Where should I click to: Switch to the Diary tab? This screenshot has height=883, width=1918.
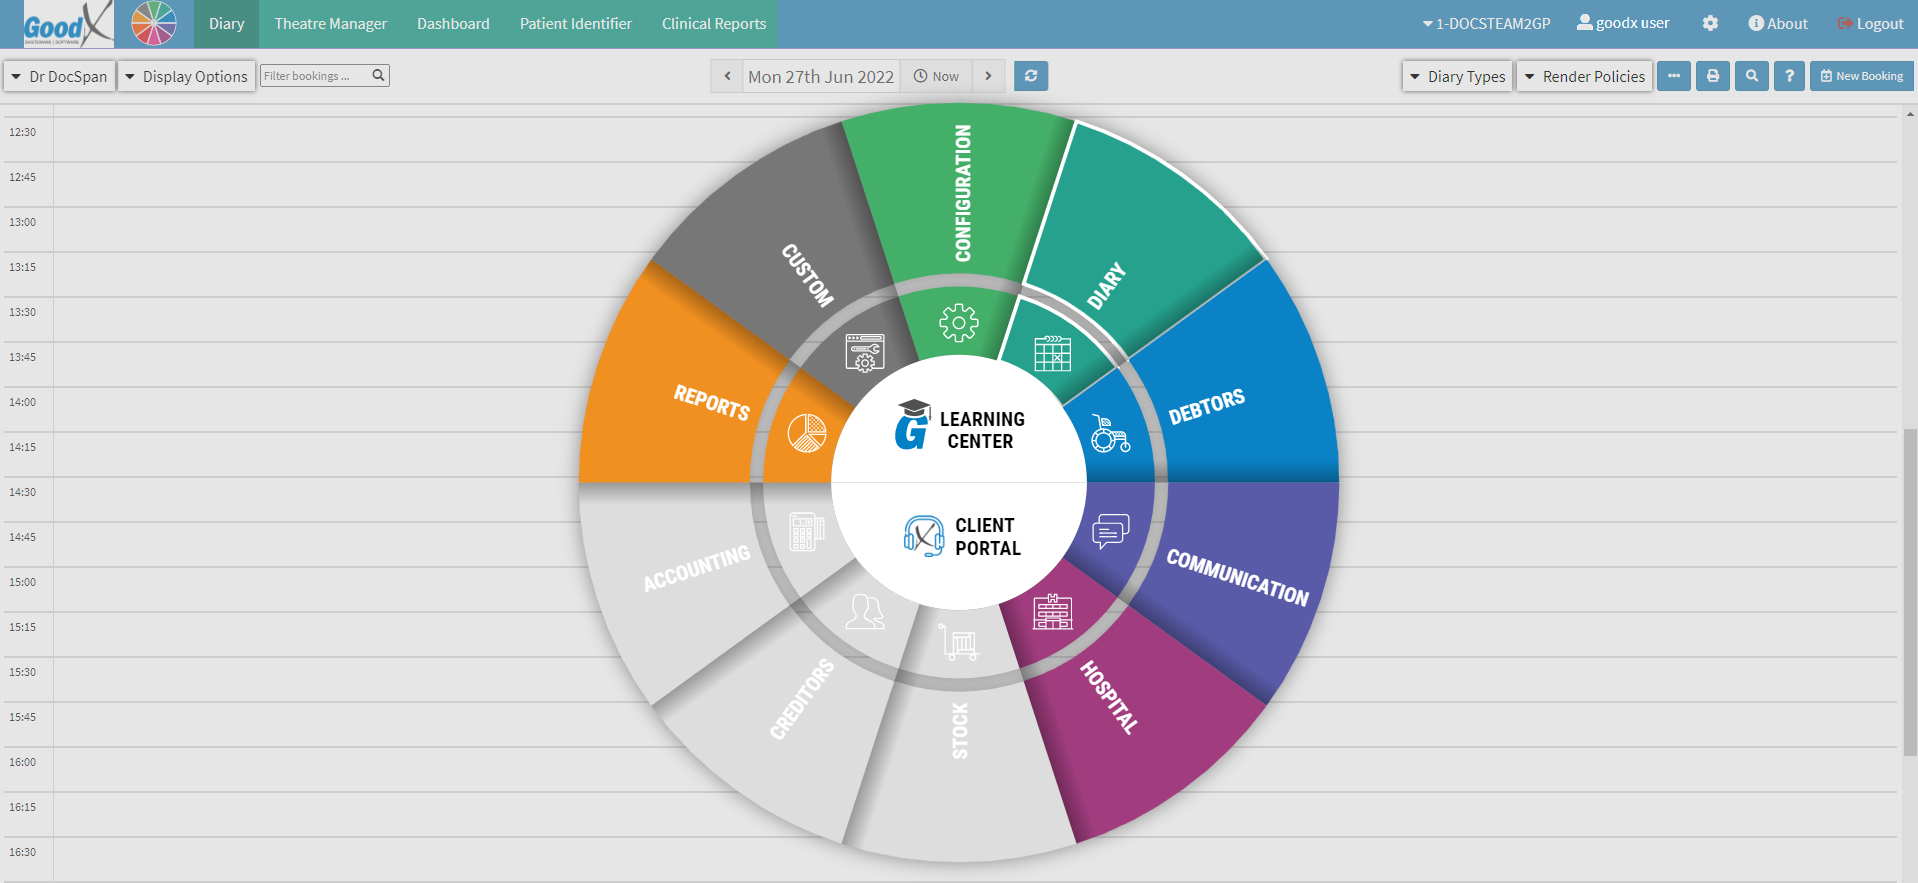(x=227, y=24)
